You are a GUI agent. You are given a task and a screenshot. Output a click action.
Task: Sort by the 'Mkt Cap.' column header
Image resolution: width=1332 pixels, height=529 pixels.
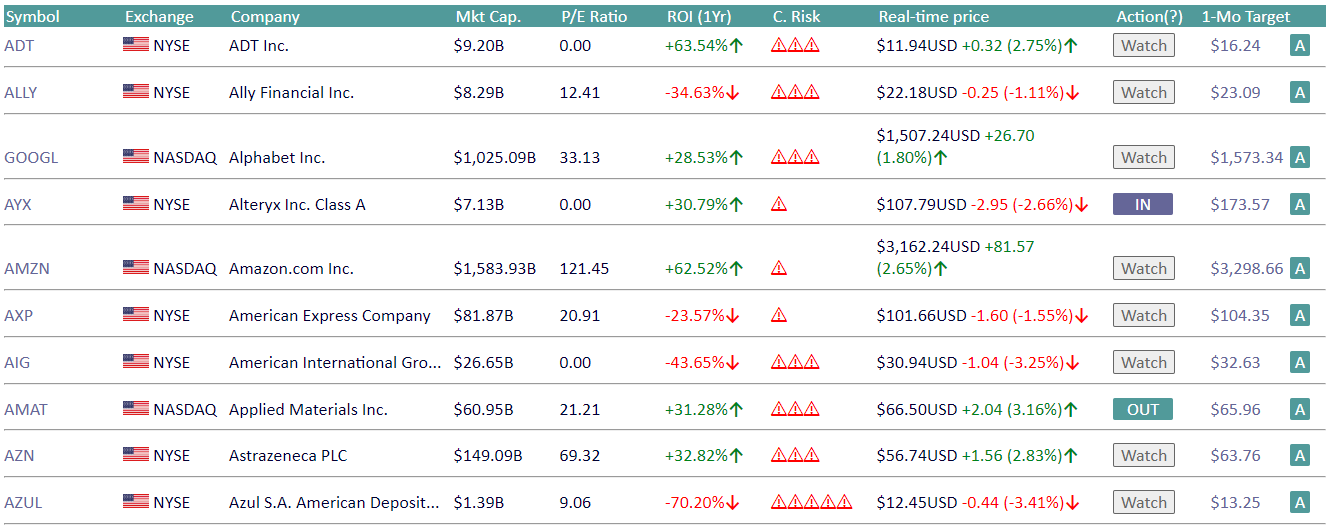(486, 16)
